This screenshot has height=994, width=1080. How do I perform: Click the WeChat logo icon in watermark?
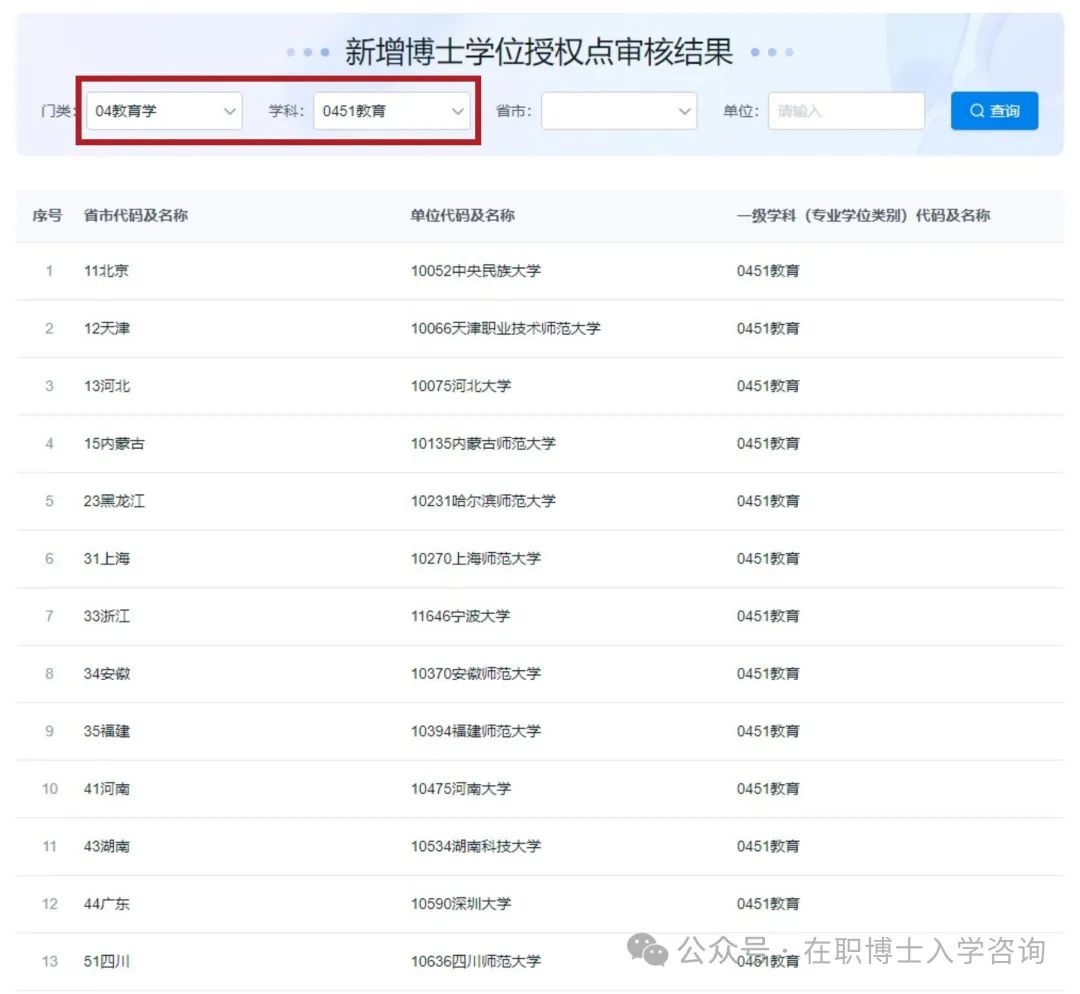tap(653, 951)
